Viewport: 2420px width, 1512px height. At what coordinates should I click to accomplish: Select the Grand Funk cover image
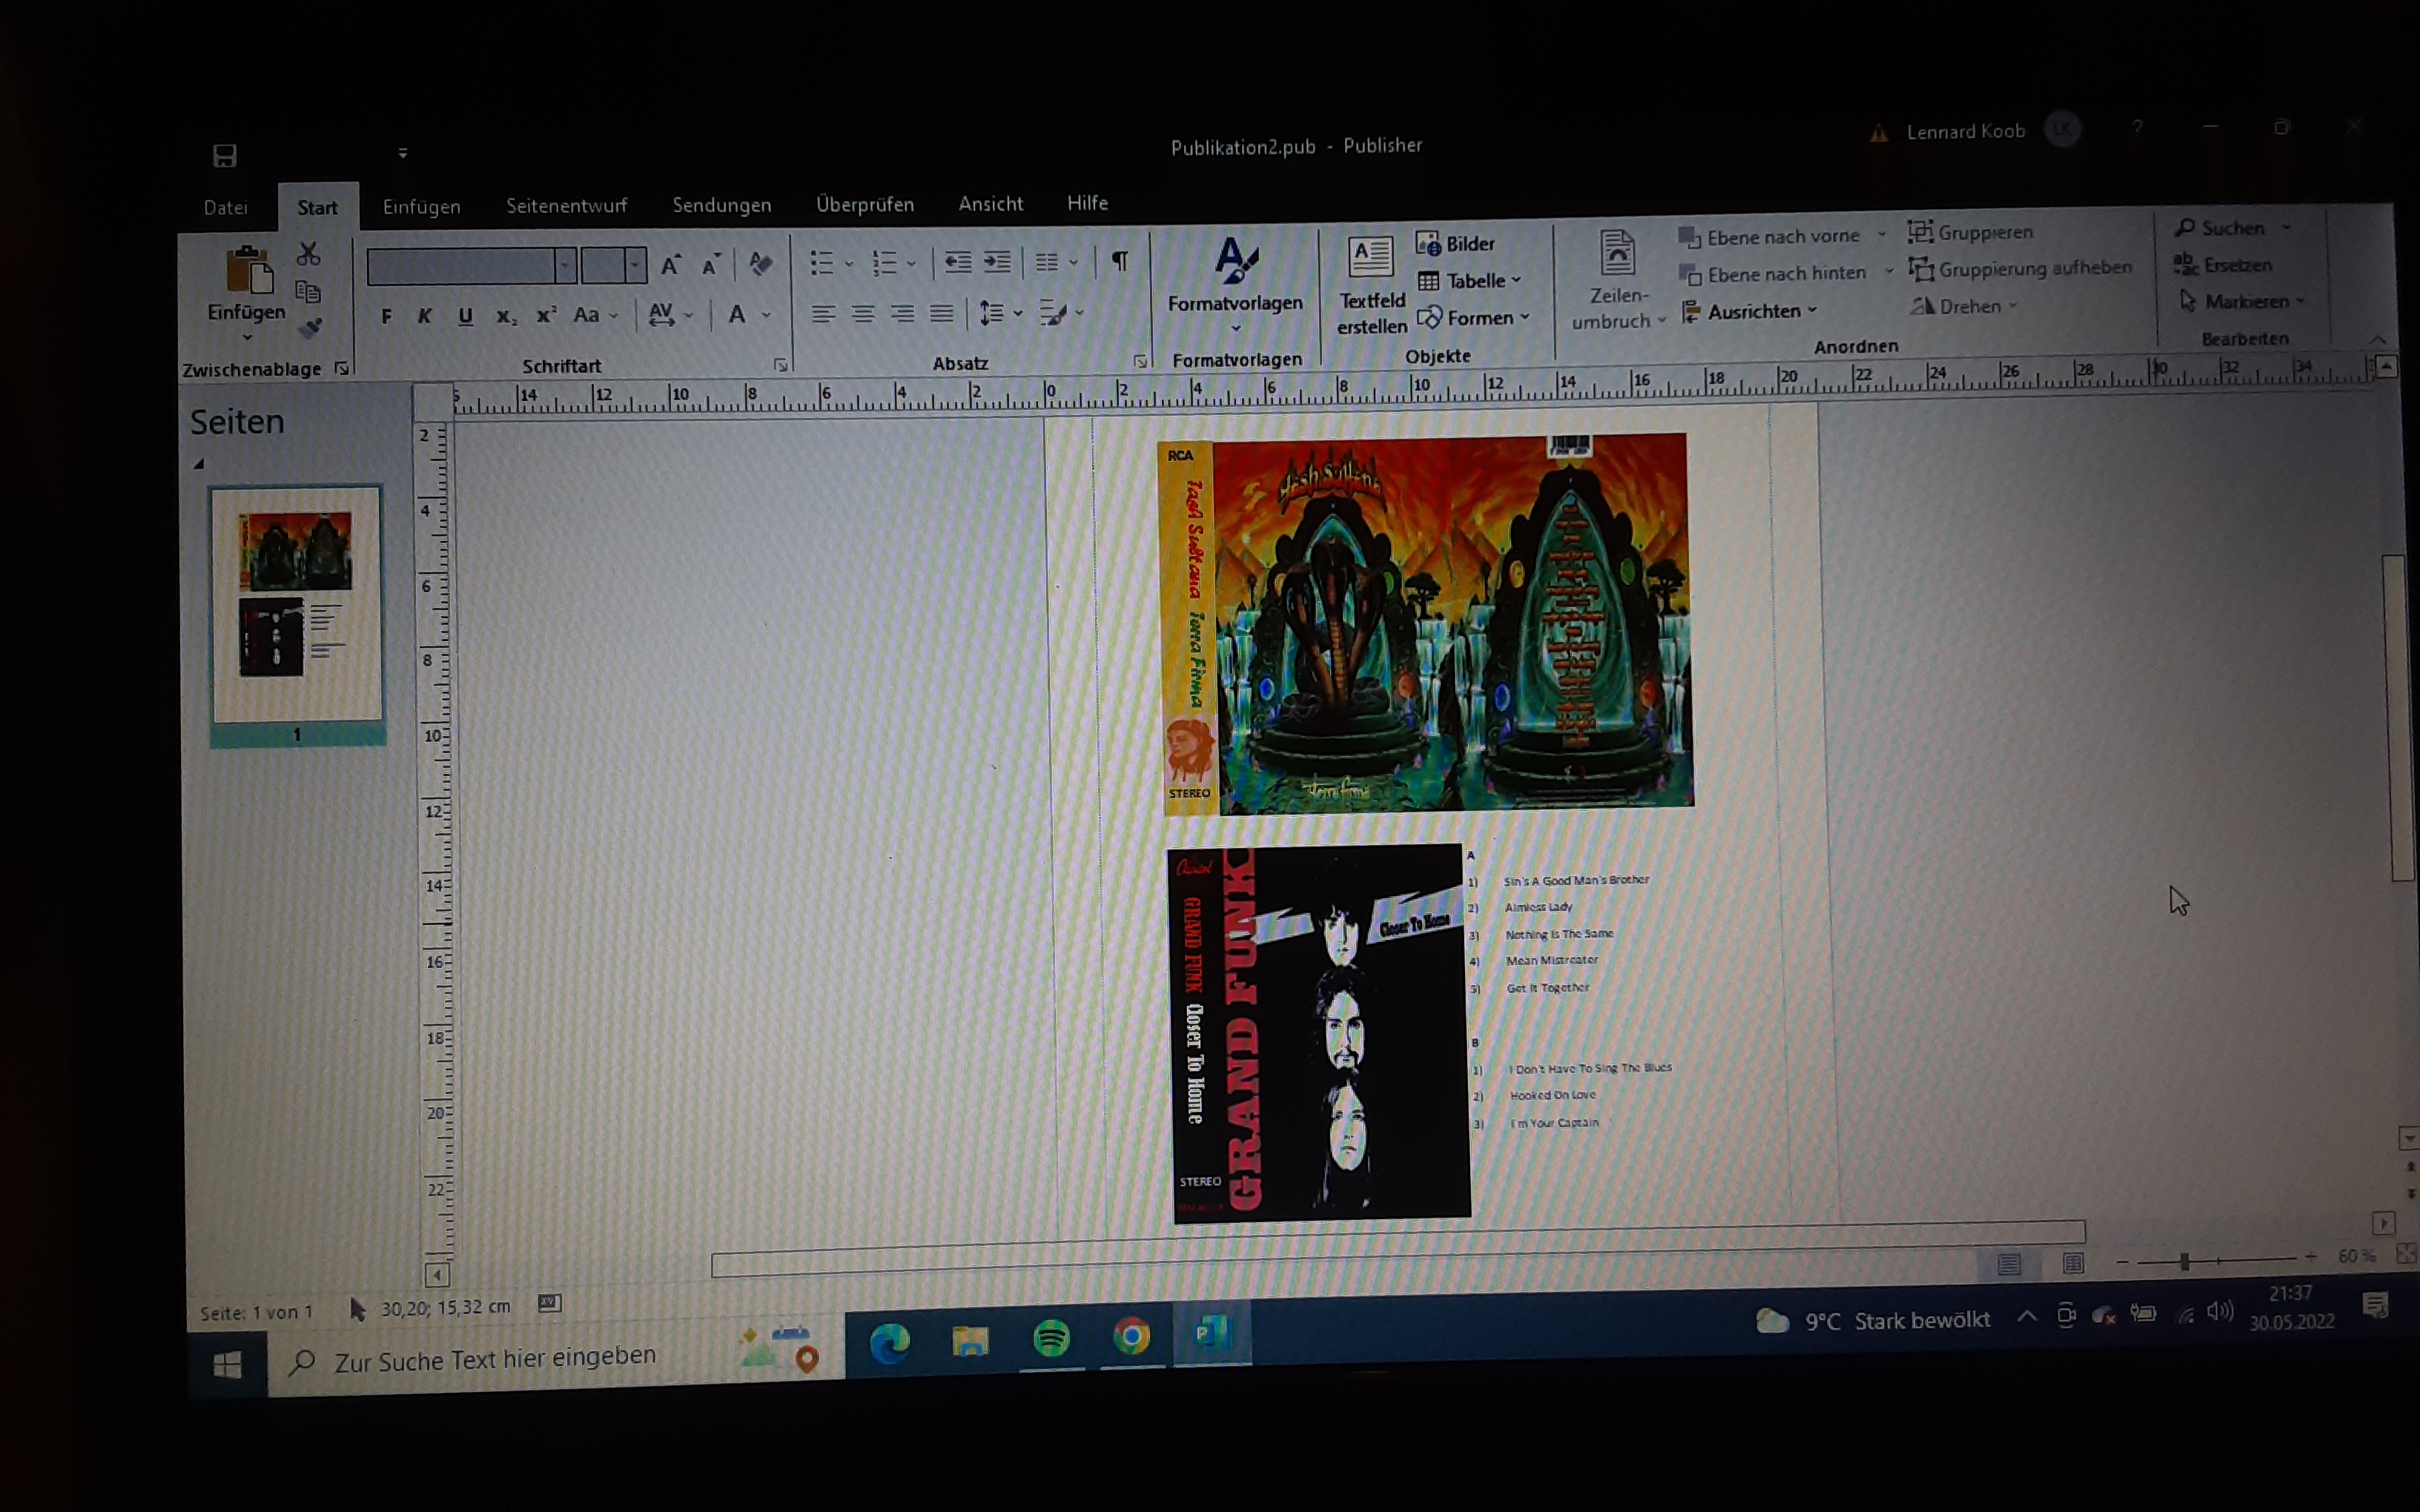[x=1319, y=1033]
